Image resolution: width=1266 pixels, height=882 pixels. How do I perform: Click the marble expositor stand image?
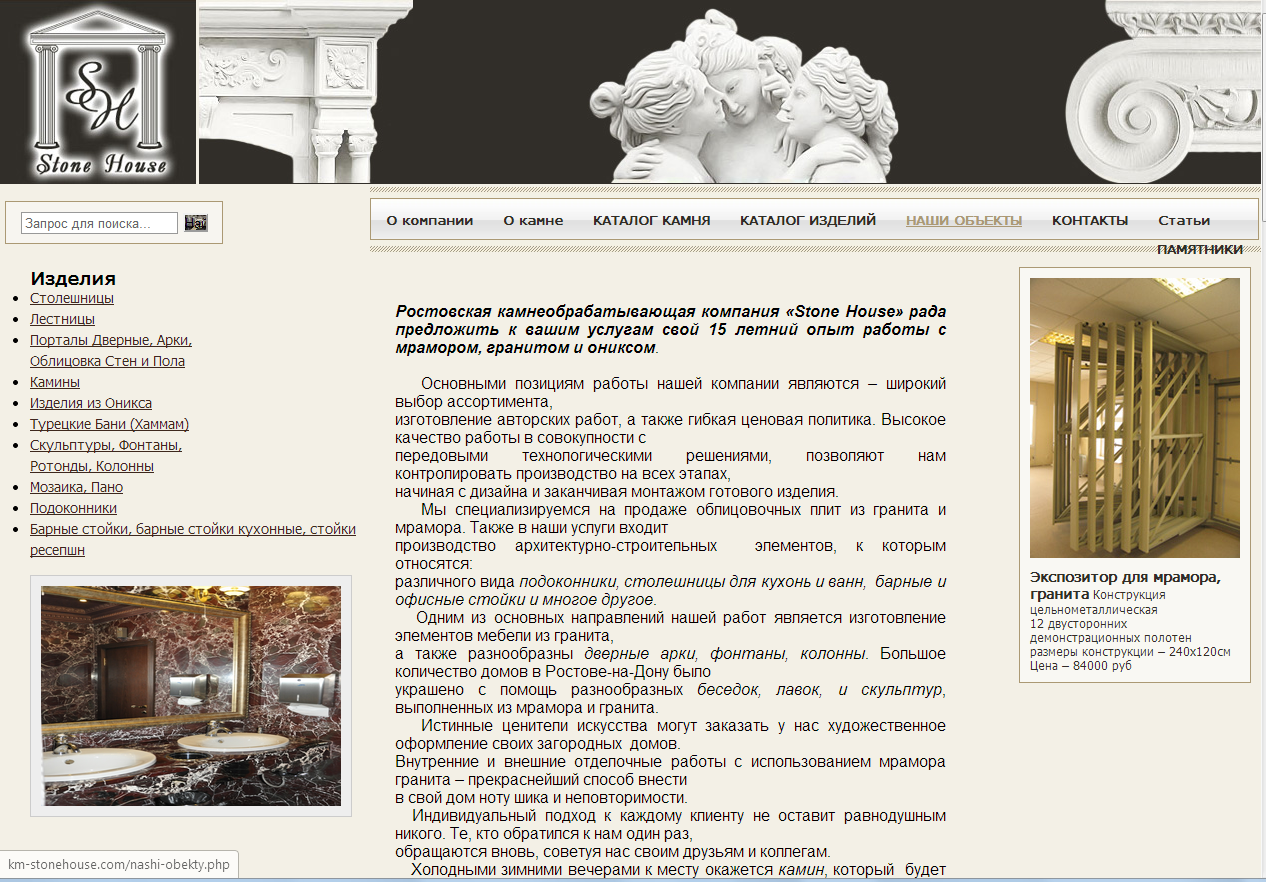[x=1134, y=417]
